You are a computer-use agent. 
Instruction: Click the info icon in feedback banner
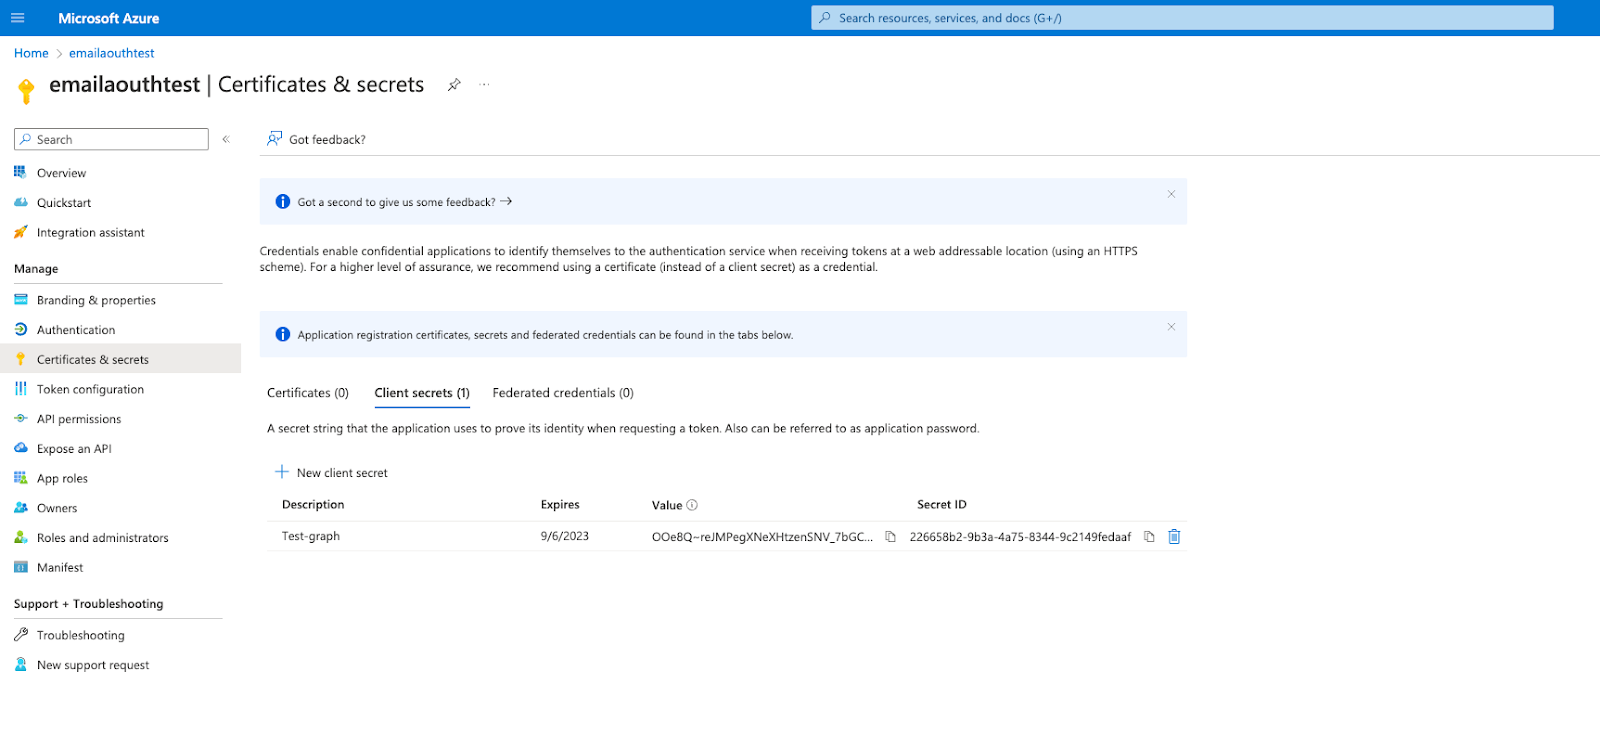click(x=282, y=202)
